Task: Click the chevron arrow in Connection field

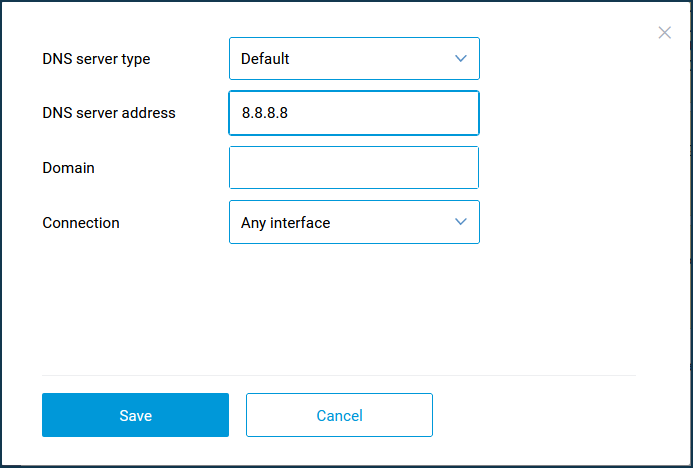Action: pos(461,222)
